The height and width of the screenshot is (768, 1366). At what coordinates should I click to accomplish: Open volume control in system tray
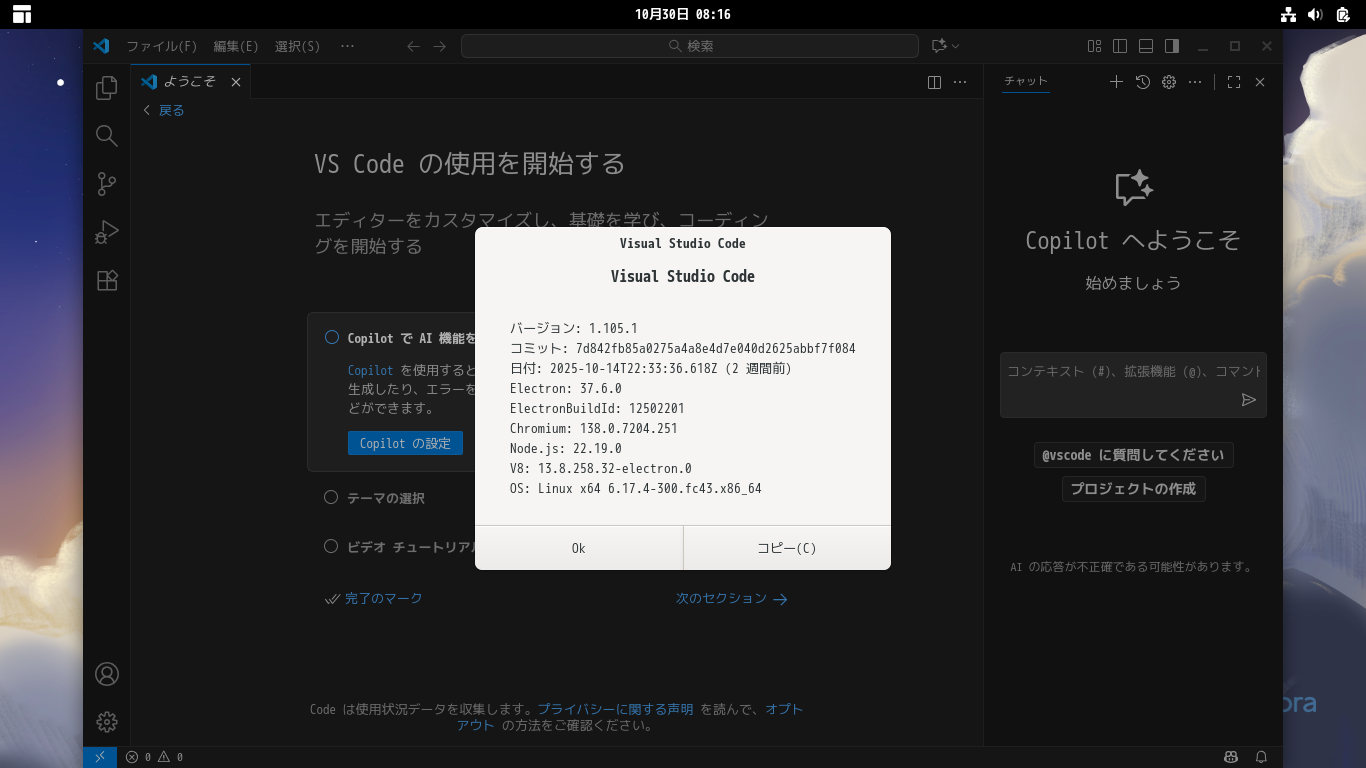point(1315,14)
